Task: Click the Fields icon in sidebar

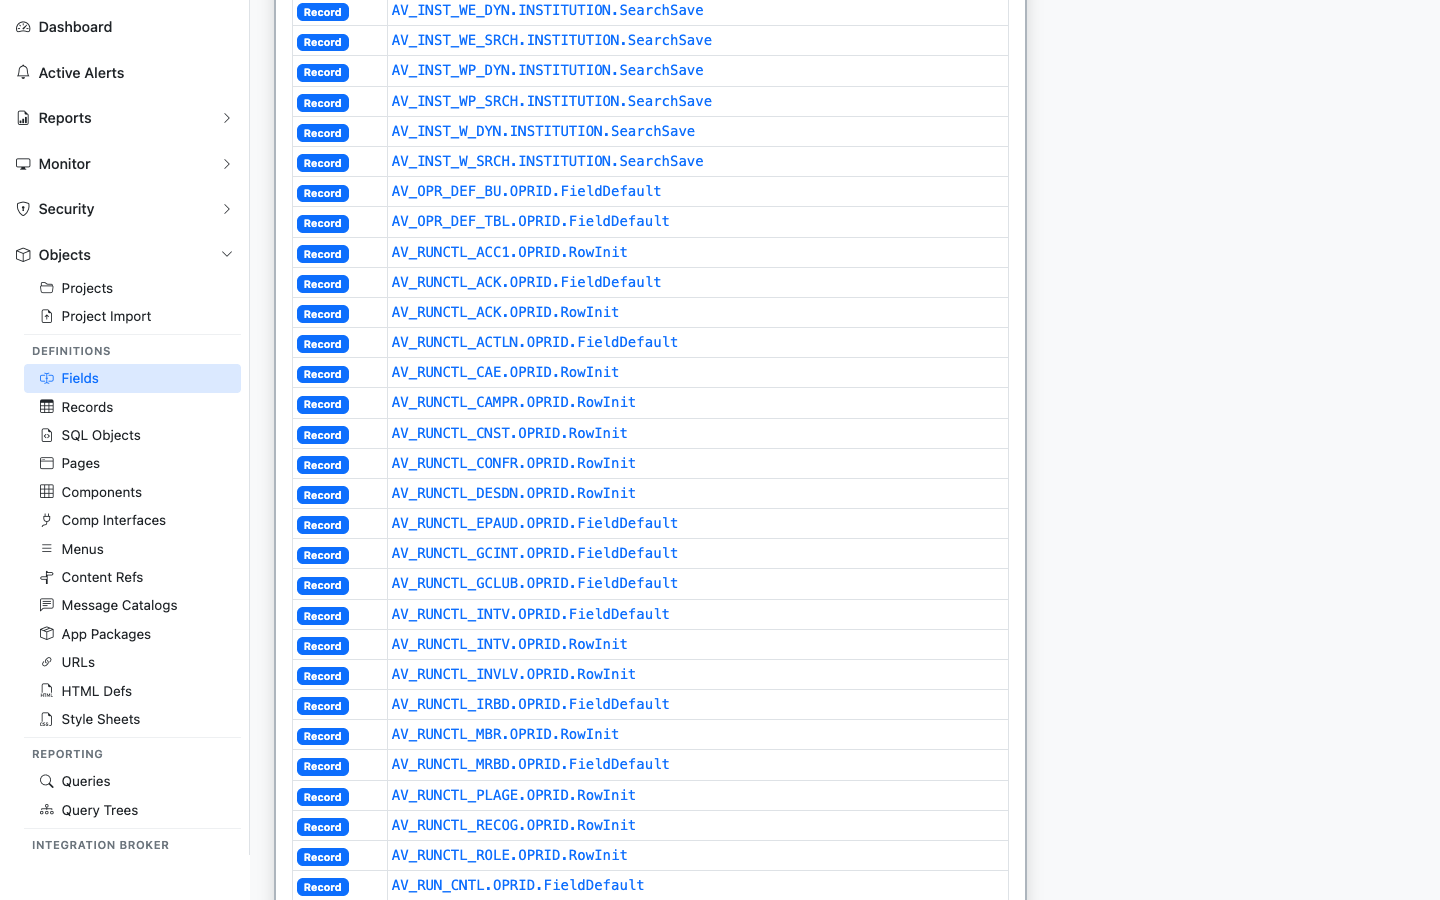Action: click(47, 378)
